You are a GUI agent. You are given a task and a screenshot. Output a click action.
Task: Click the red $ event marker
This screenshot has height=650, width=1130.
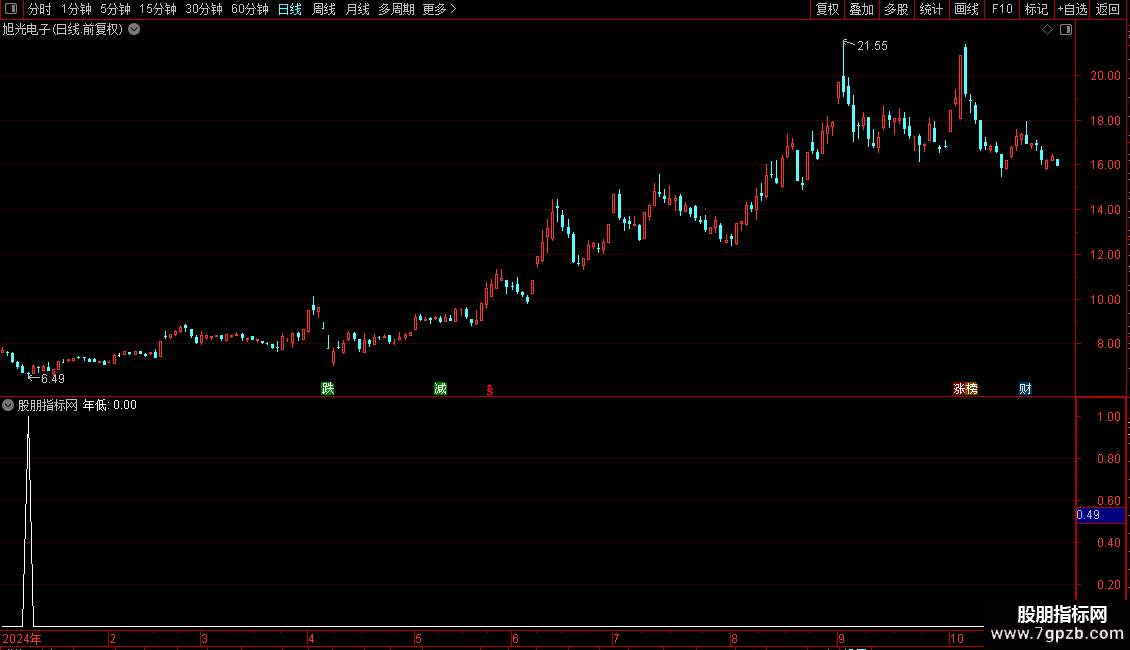(x=489, y=390)
